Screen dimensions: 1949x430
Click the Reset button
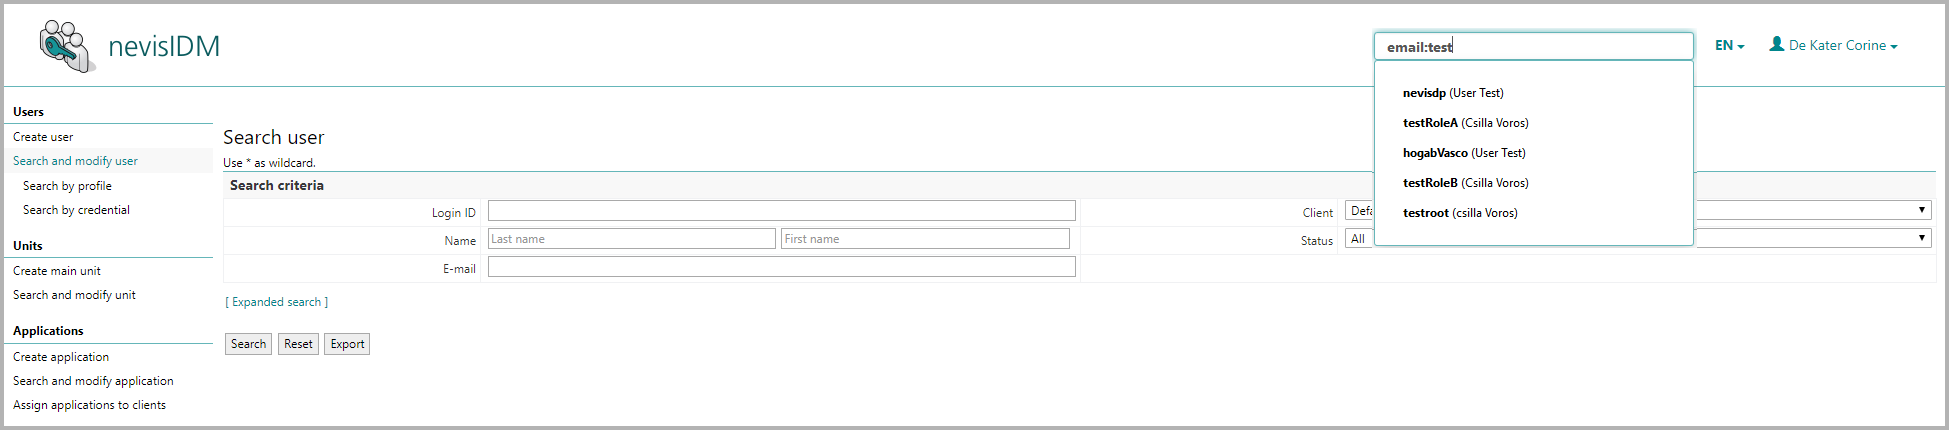[298, 344]
